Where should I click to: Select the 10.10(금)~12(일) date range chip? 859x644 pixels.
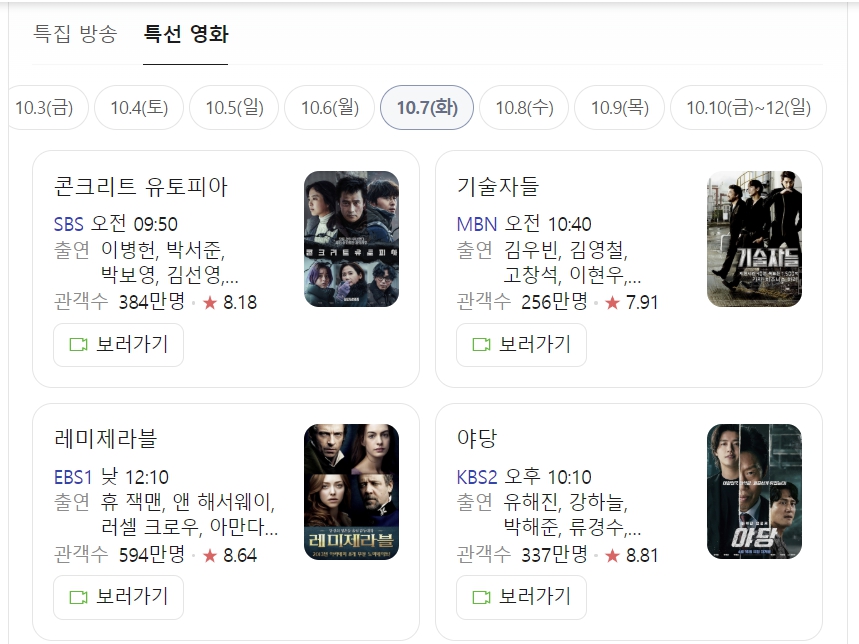coord(748,107)
